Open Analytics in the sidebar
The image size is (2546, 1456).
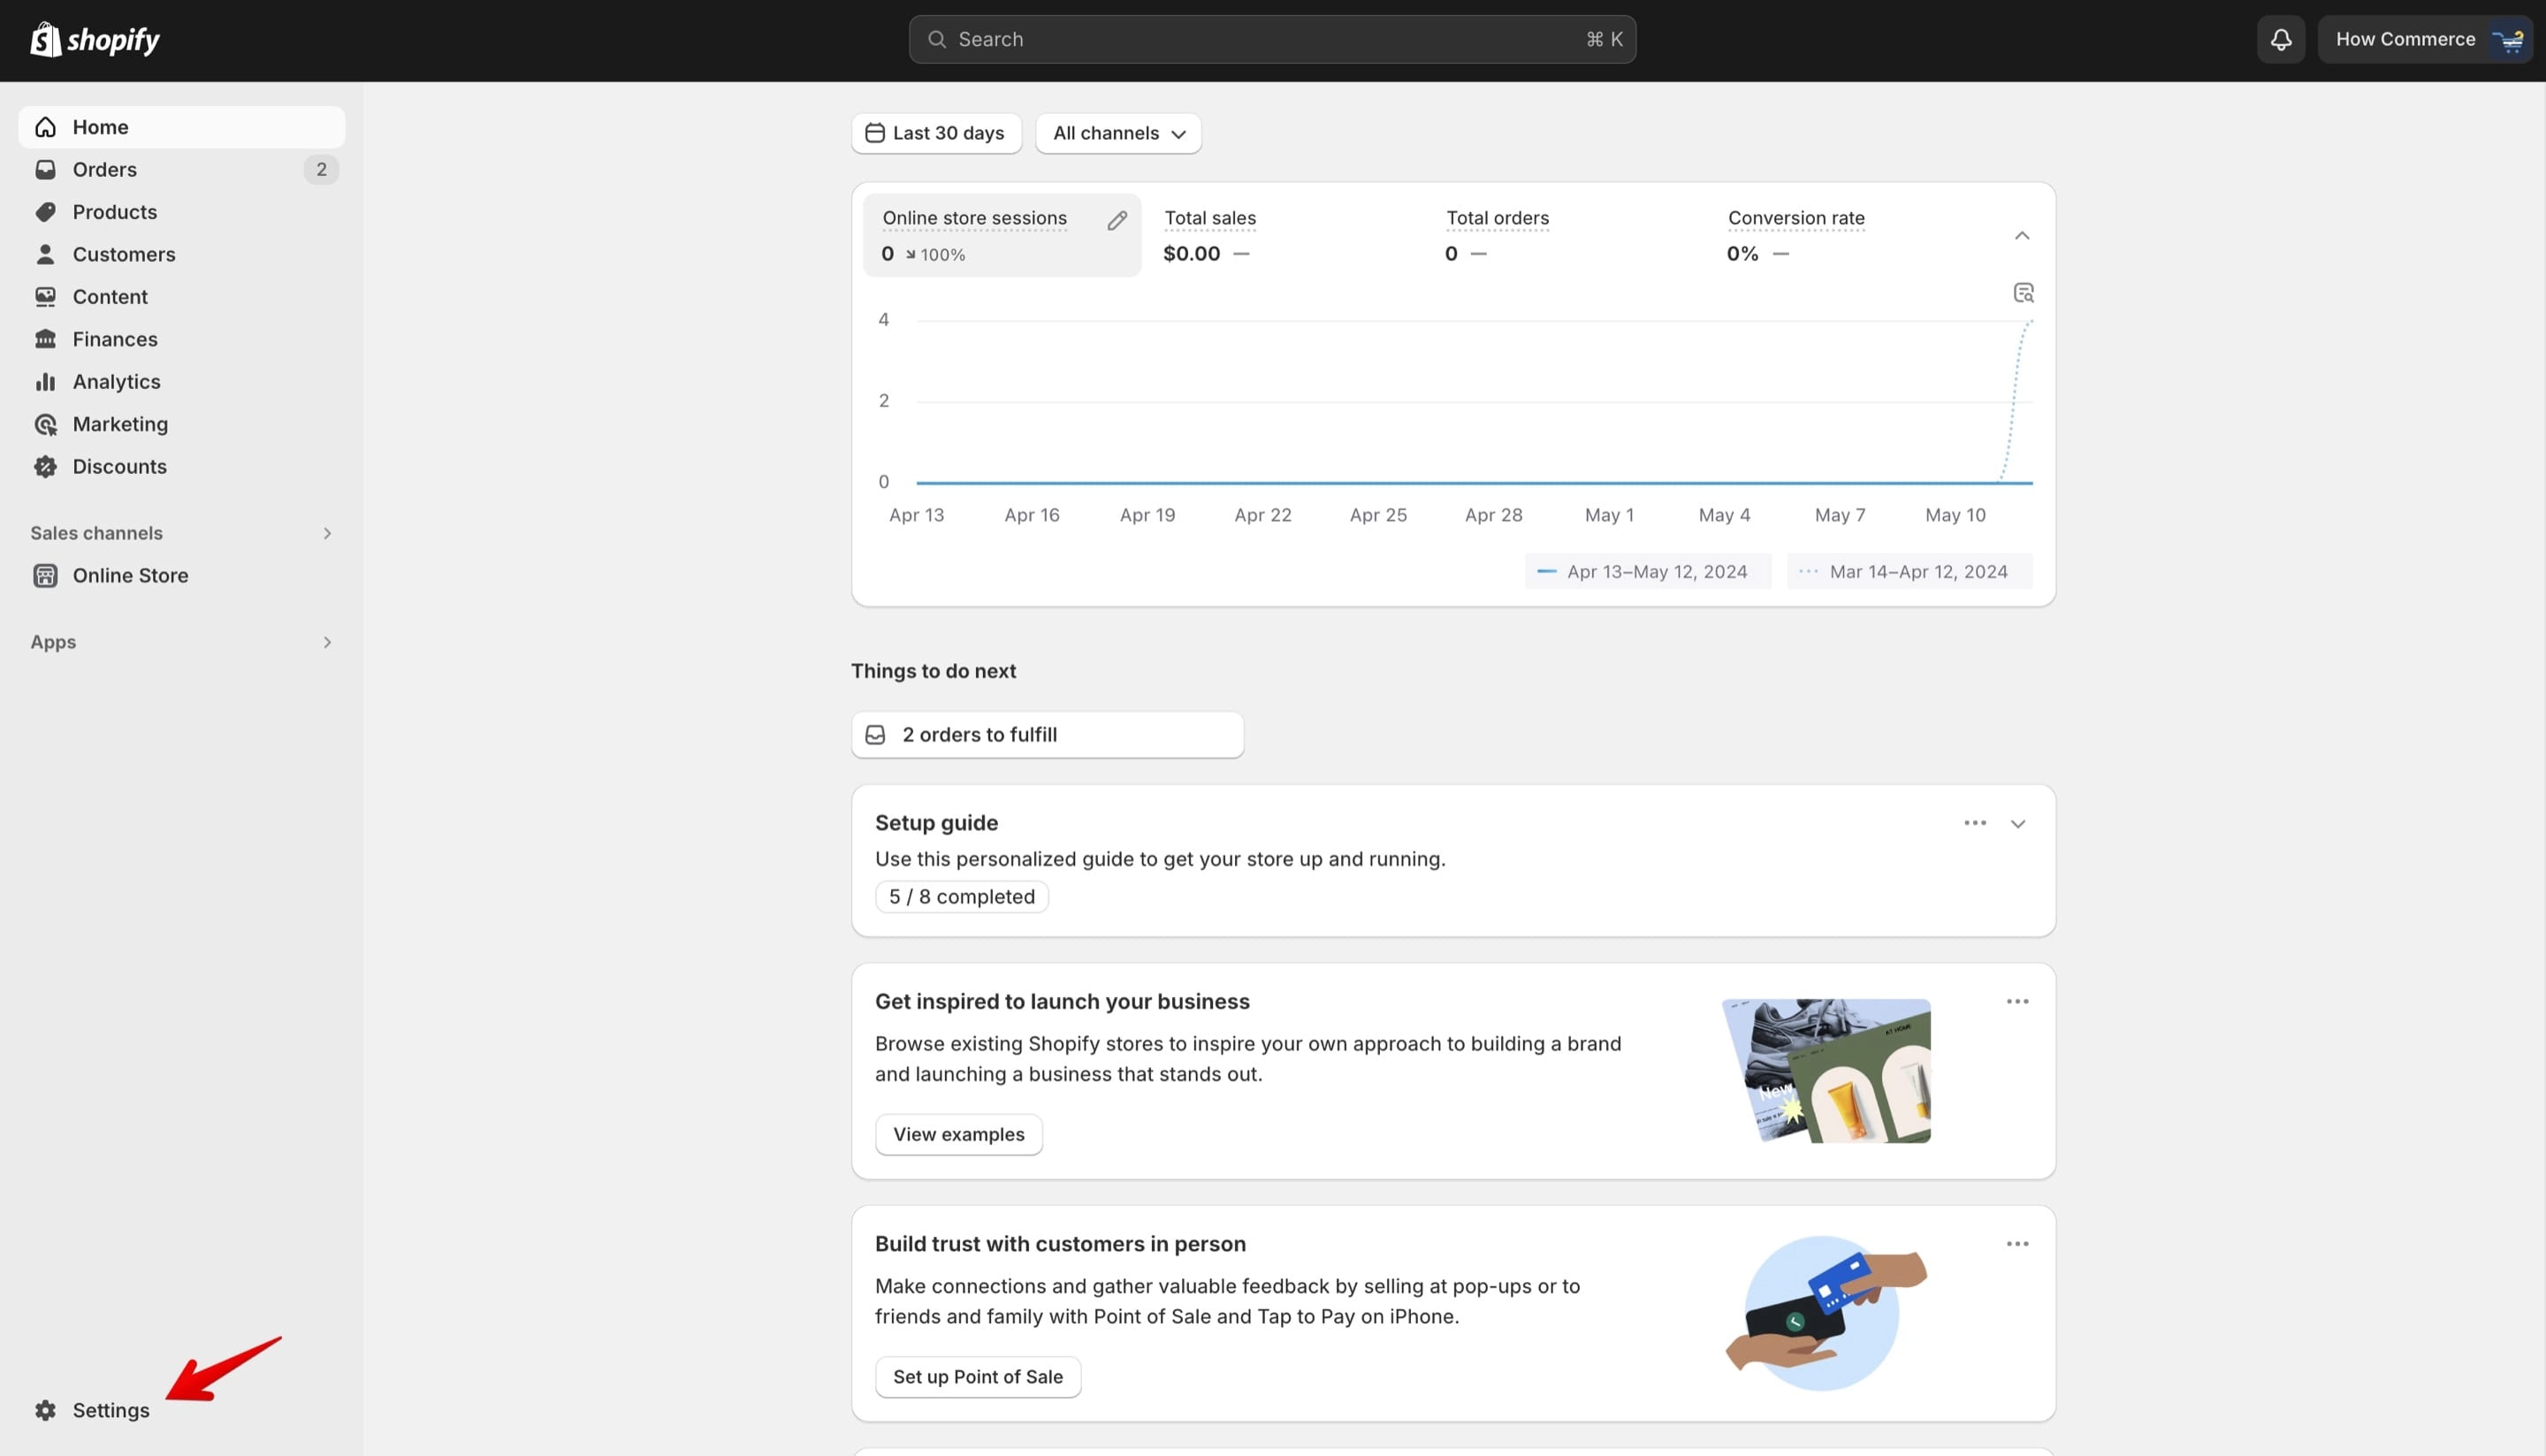coord(181,382)
